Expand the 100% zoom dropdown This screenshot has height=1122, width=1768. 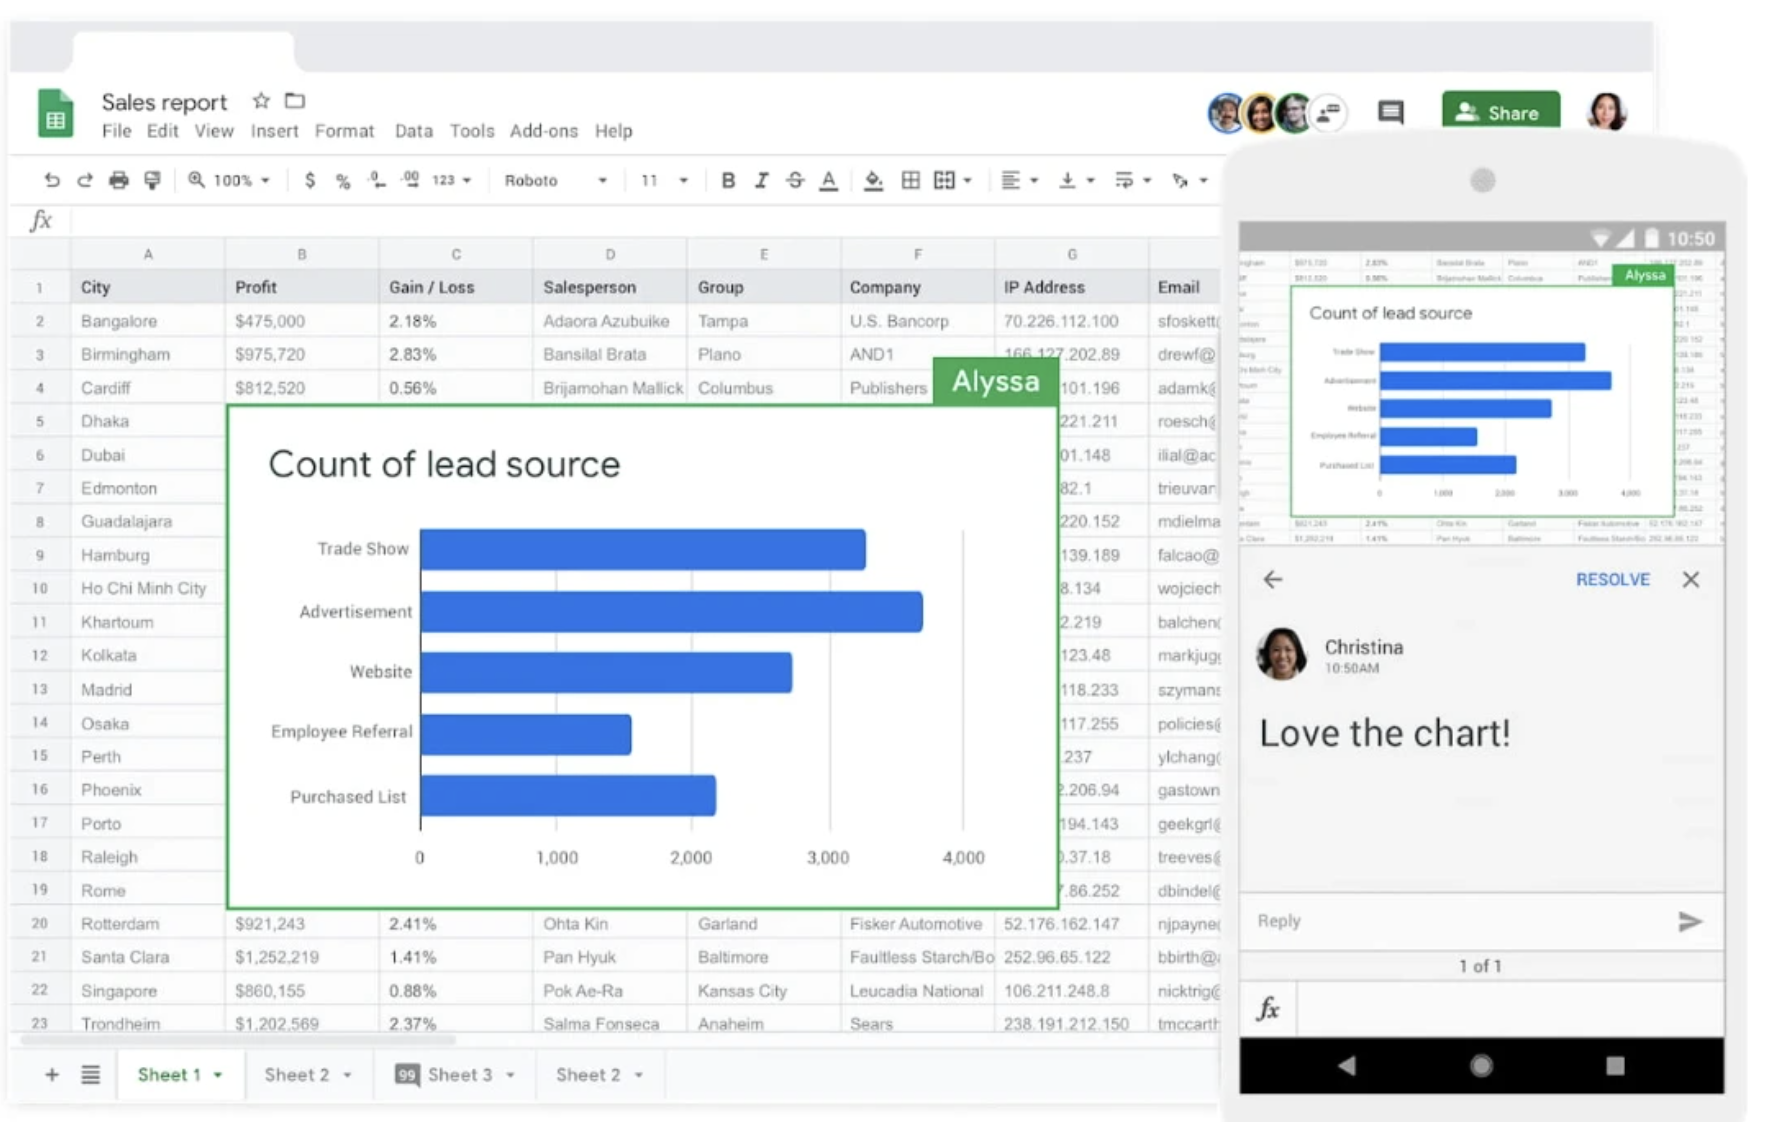coord(231,180)
